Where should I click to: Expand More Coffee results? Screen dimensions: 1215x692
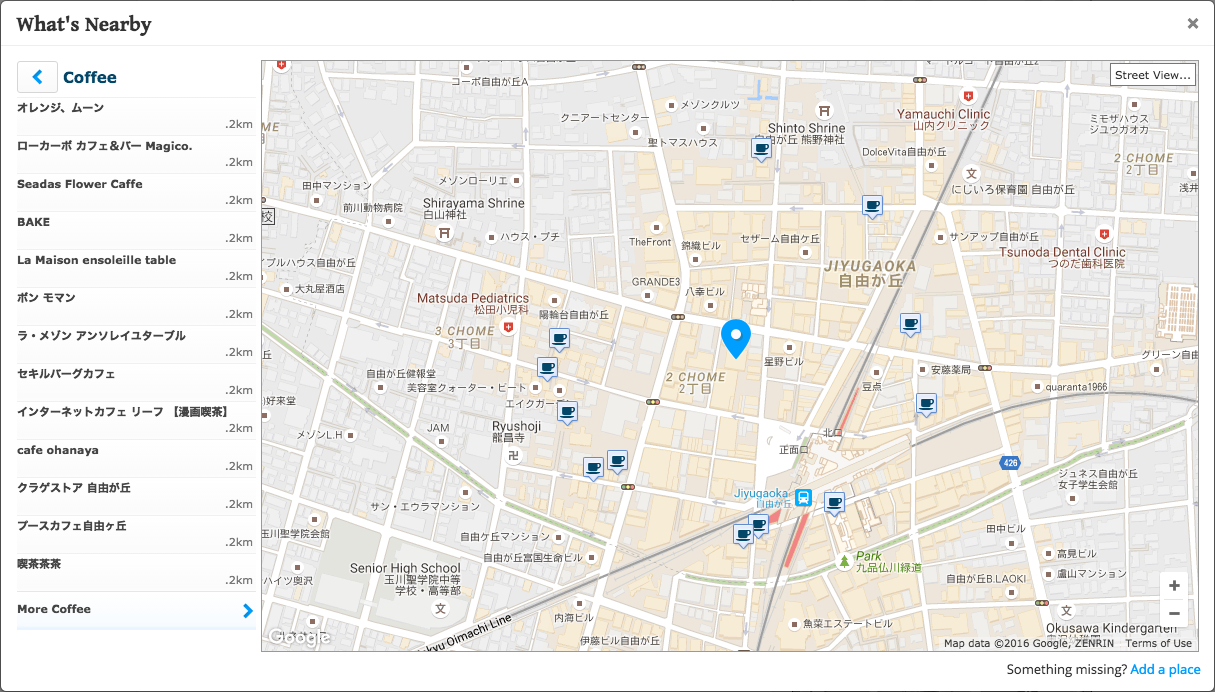point(55,609)
